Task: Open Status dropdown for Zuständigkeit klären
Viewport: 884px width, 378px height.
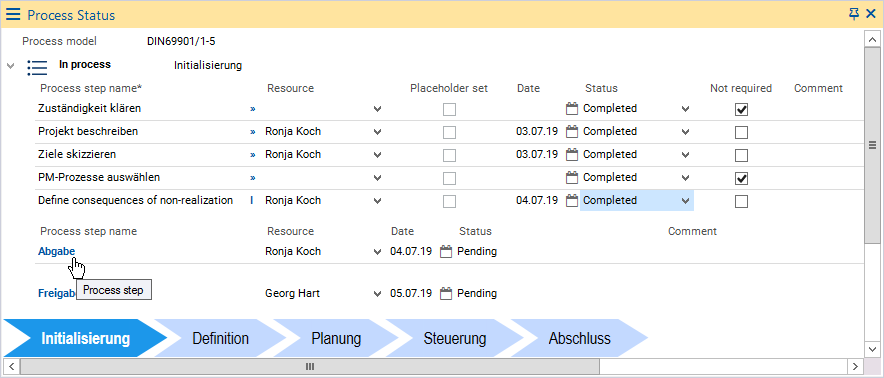Action: coord(686,109)
